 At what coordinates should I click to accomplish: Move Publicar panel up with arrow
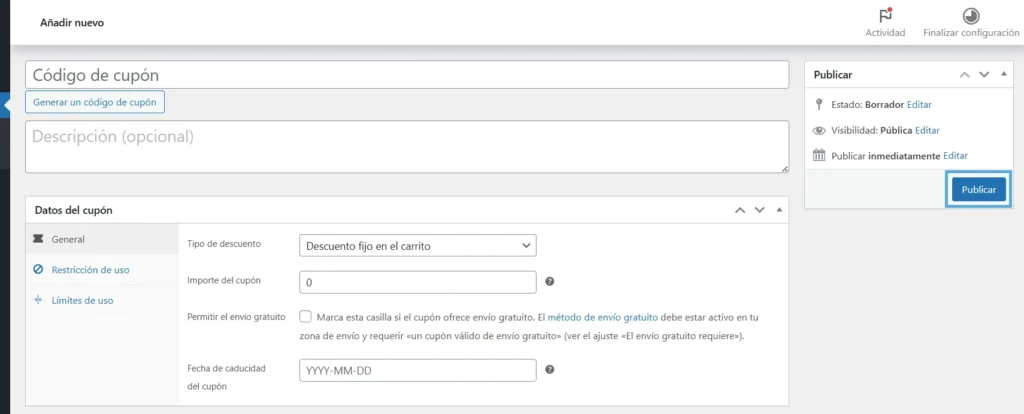[x=964, y=75]
